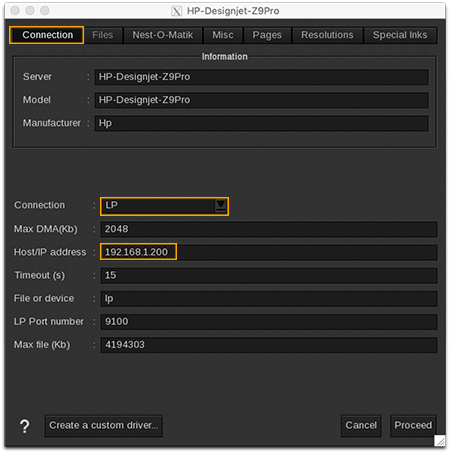This screenshot has height=453, width=450.
Task: Click the LP Port number label
Action: coord(49,322)
